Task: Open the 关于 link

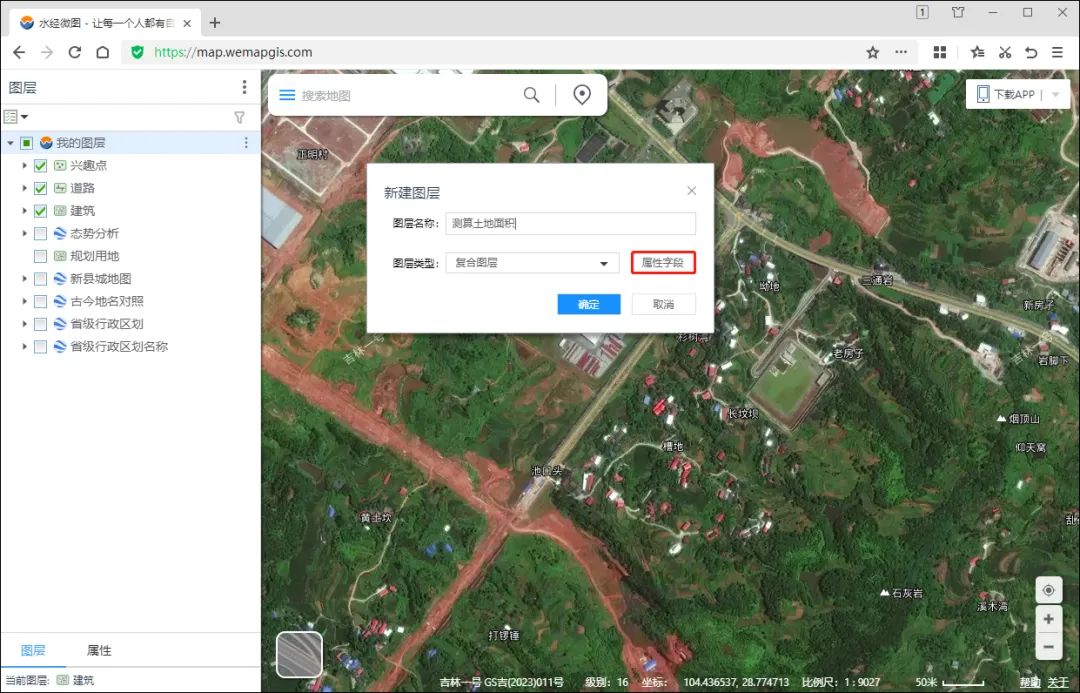Action: (x=1058, y=682)
